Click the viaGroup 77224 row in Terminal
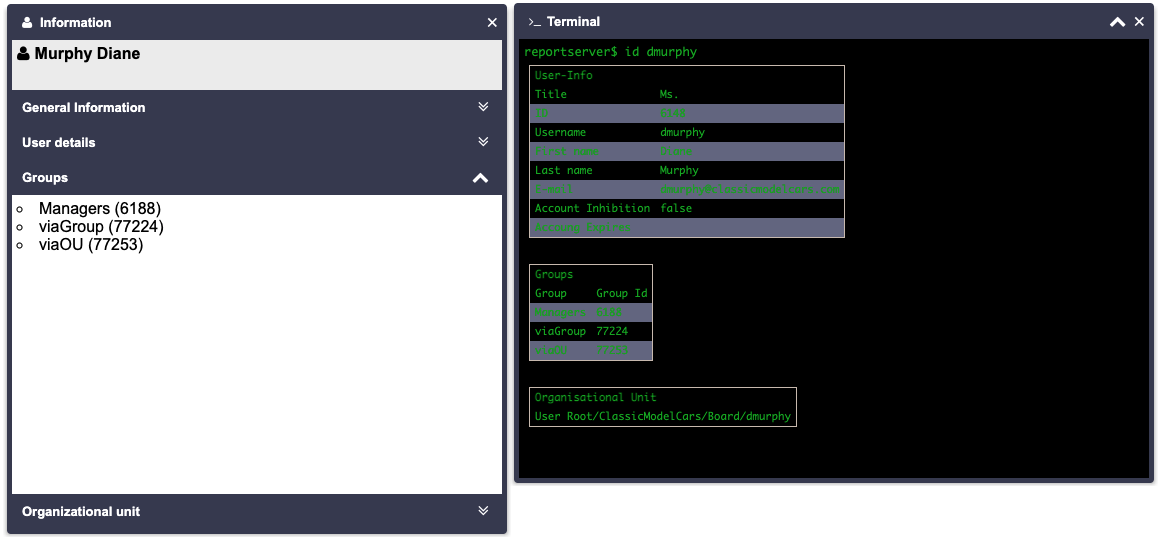 click(x=591, y=332)
